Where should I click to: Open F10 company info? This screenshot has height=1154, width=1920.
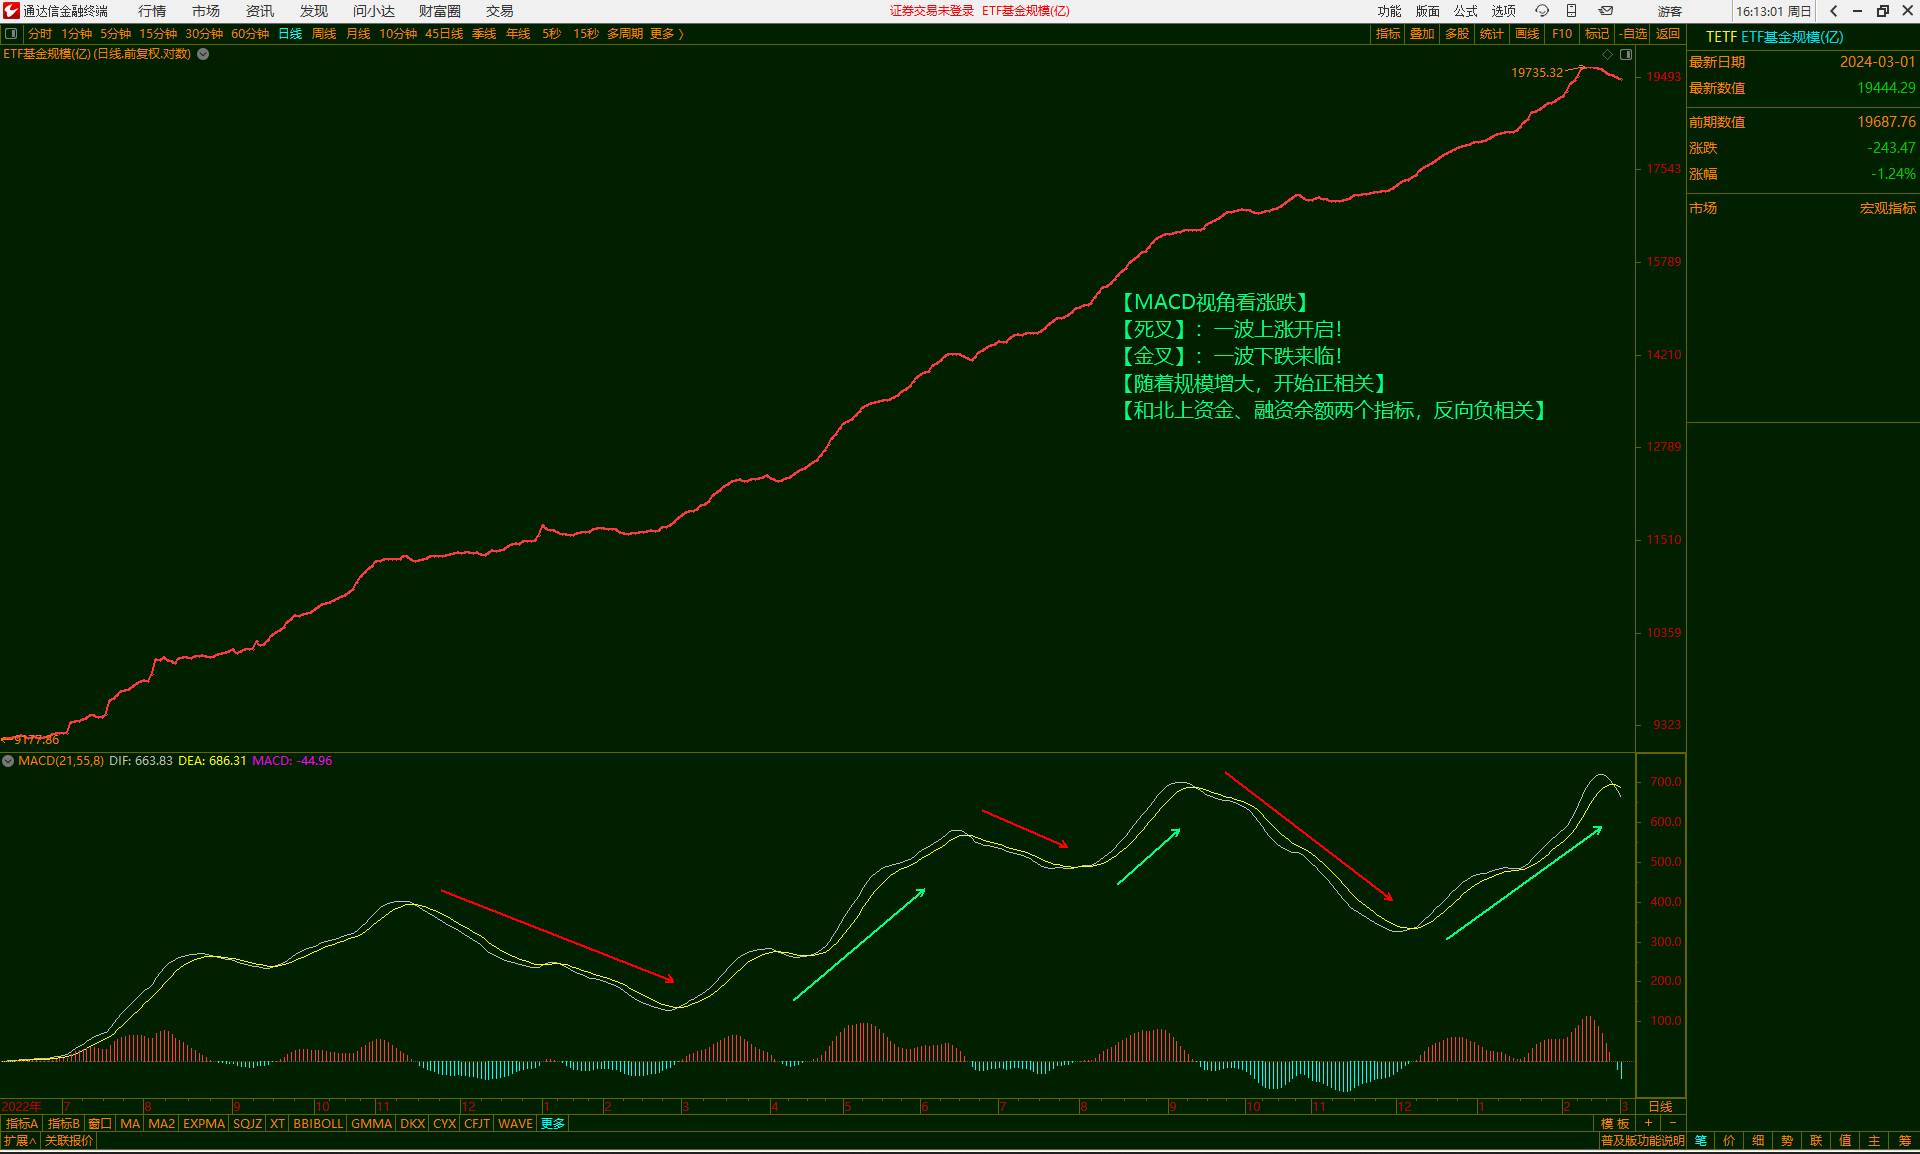(1562, 34)
